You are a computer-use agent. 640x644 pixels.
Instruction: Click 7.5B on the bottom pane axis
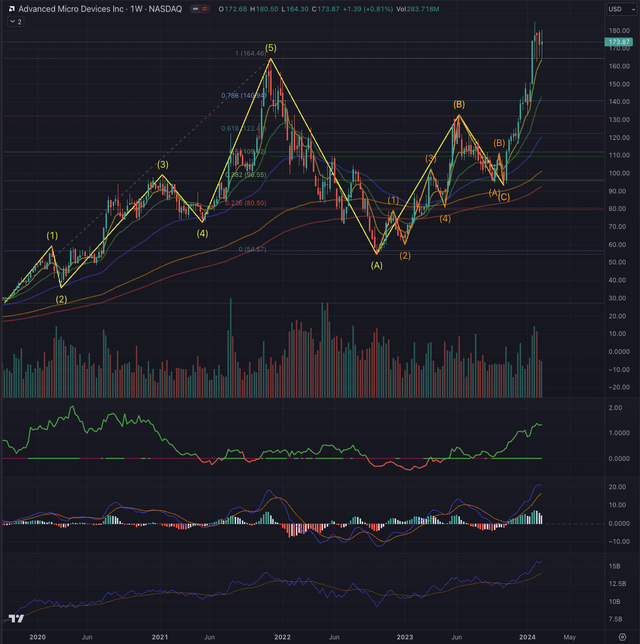point(616,619)
